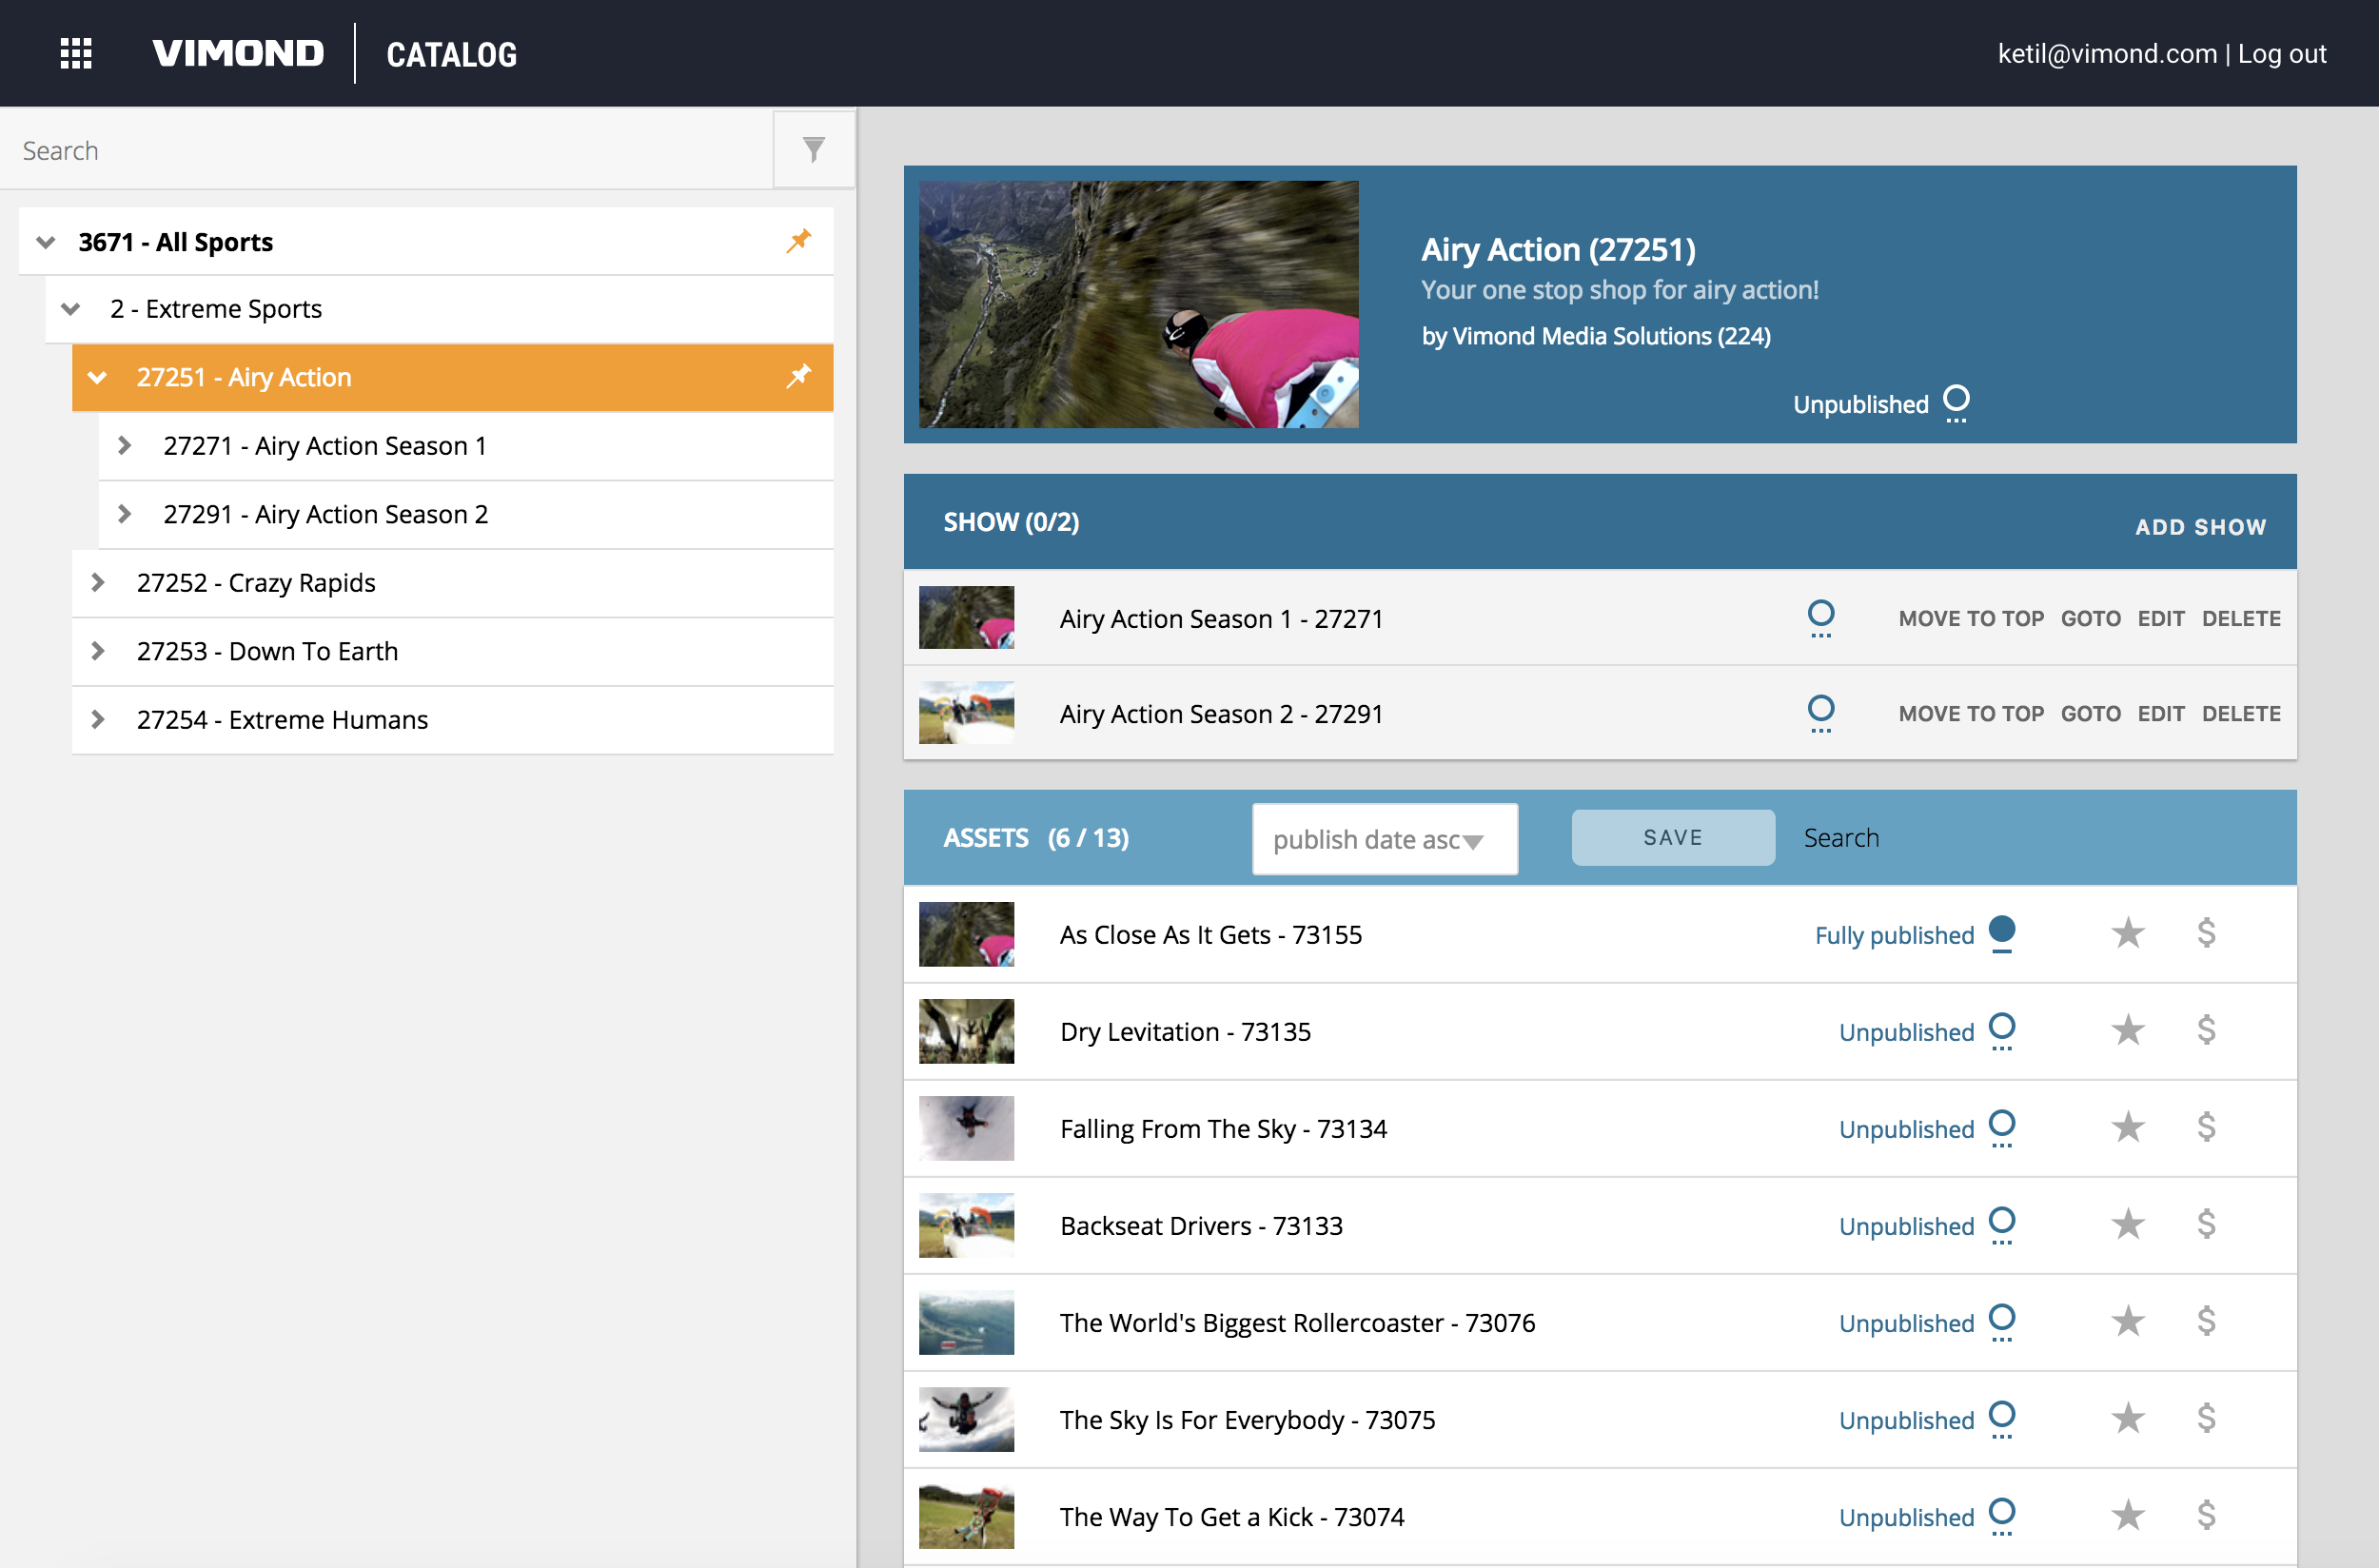Toggle publish circle for Airy Action Season 1
2379x1568 pixels.
(x=1821, y=617)
